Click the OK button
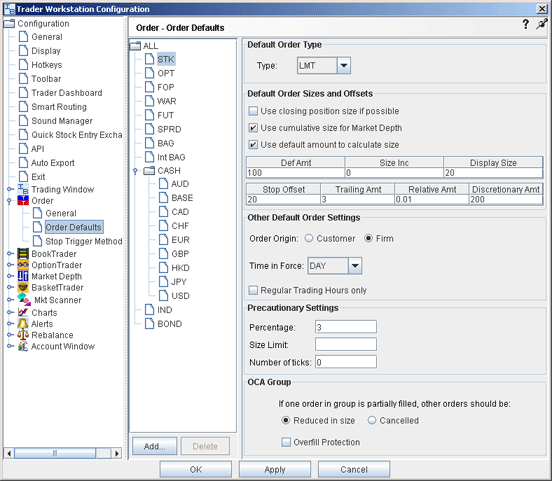Viewport: 552px width, 481px height. [x=196, y=469]
